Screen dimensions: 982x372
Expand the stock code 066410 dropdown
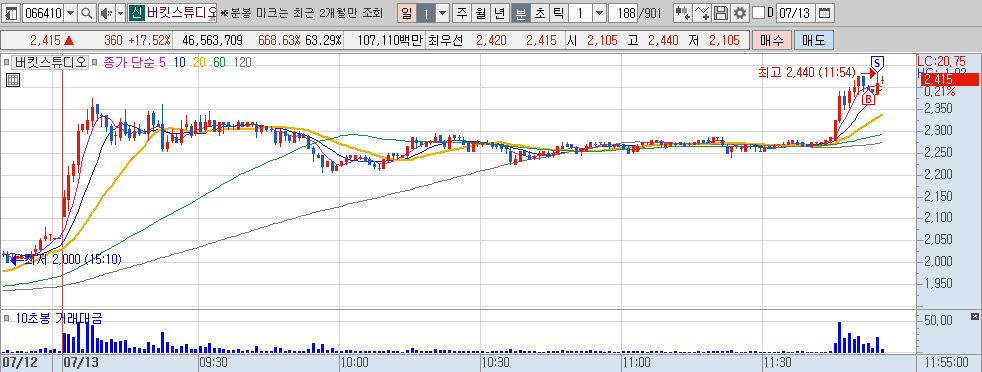point(70,13)
